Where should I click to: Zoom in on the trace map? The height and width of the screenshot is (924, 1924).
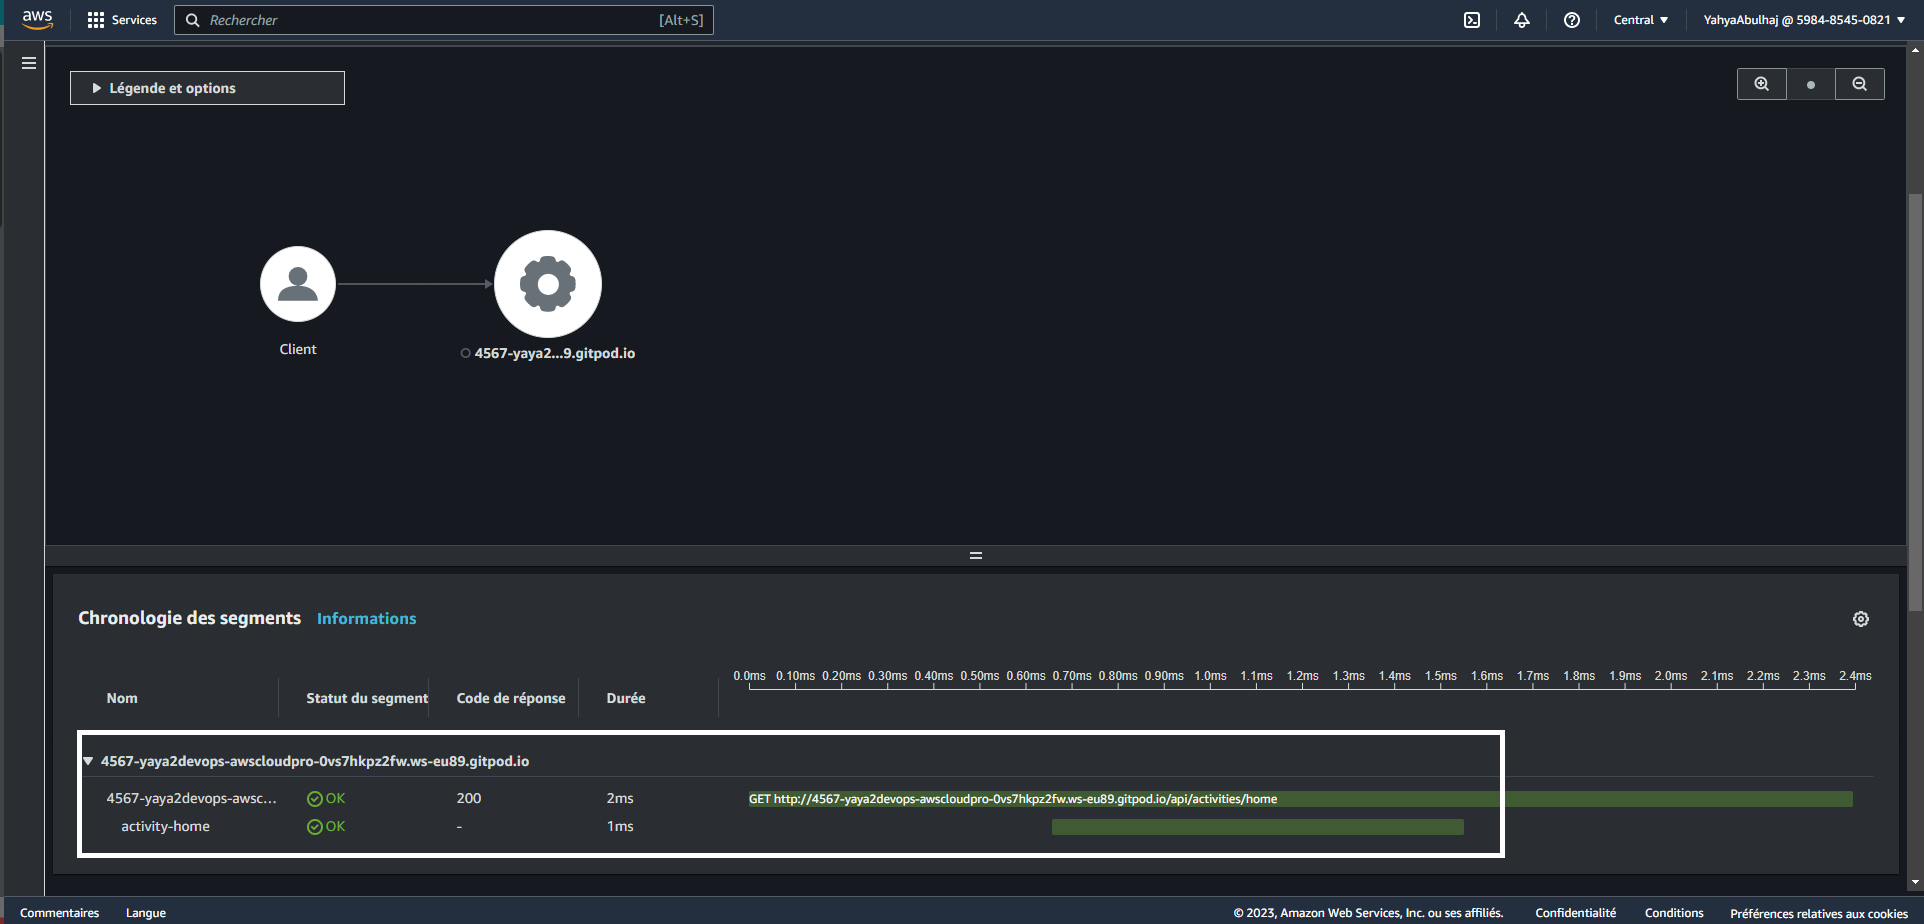[x=1762, y=84]
